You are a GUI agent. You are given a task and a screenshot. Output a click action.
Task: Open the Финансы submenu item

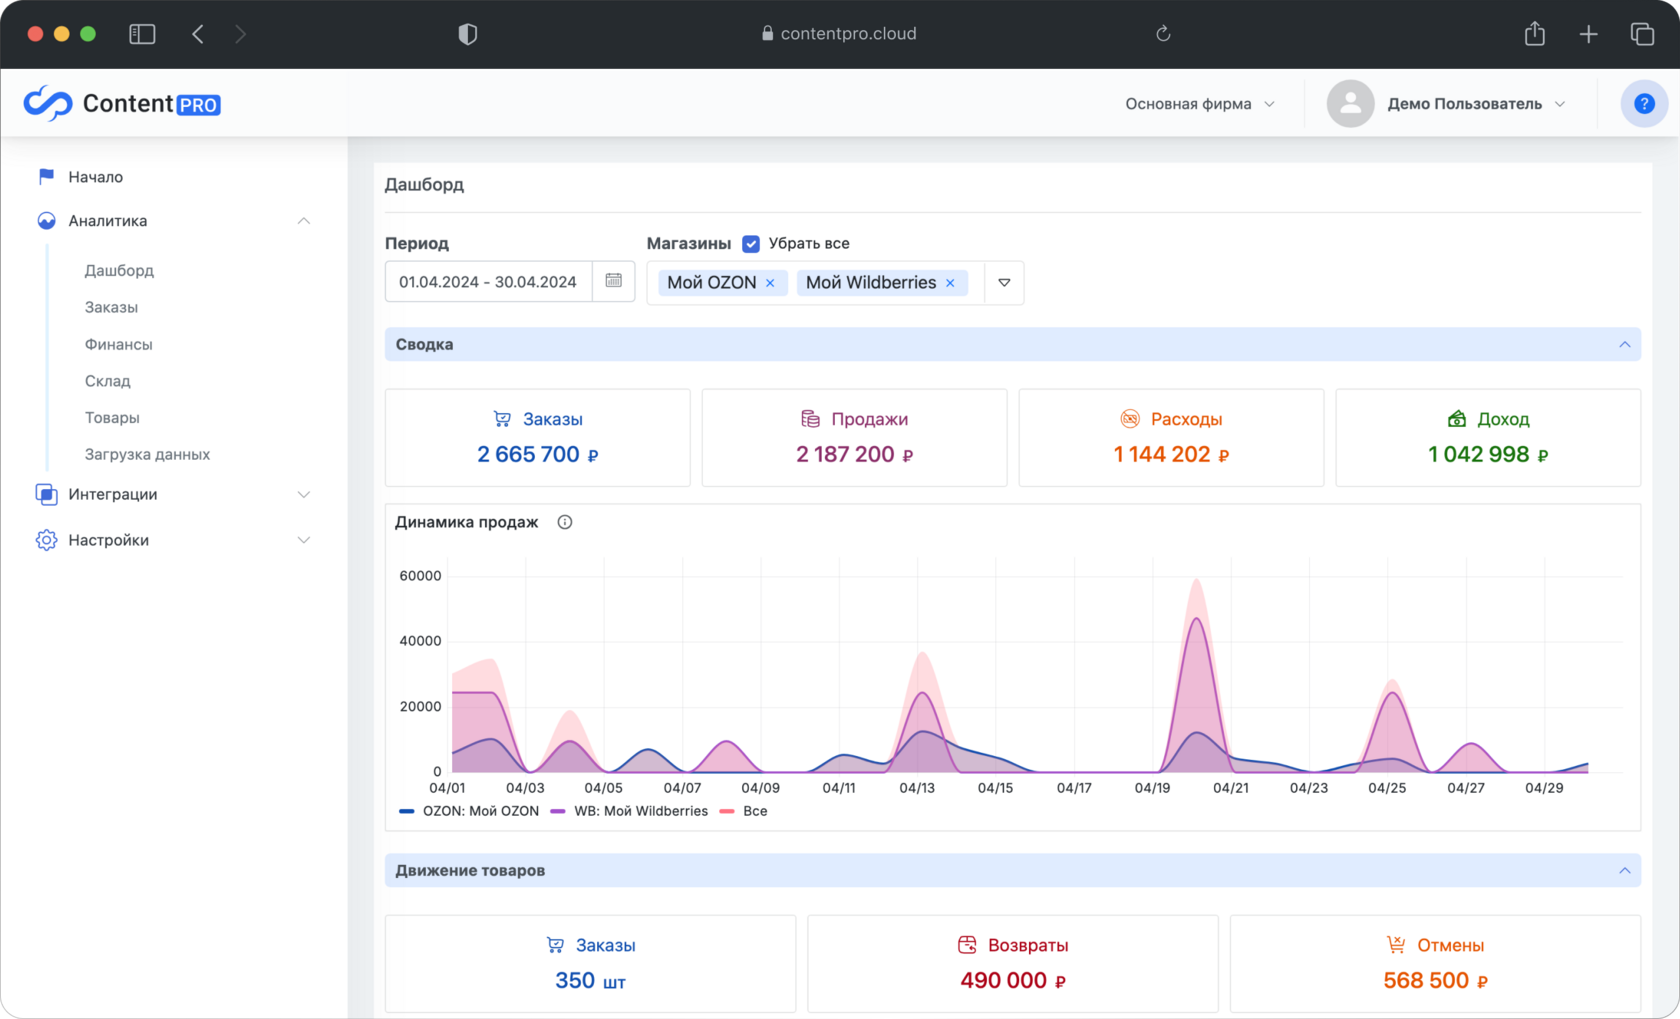coord(118,344)
